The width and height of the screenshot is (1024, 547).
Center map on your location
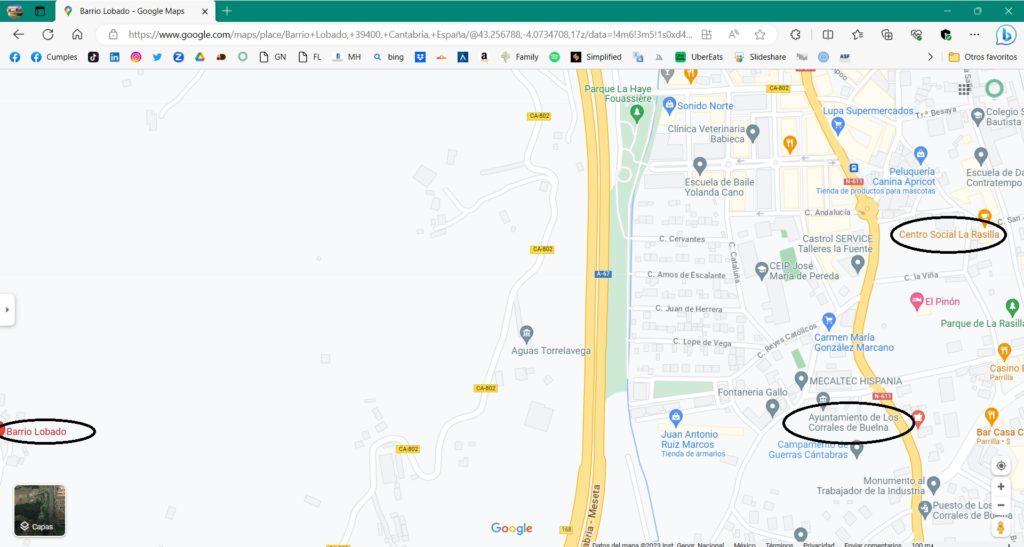[1000, 465]
